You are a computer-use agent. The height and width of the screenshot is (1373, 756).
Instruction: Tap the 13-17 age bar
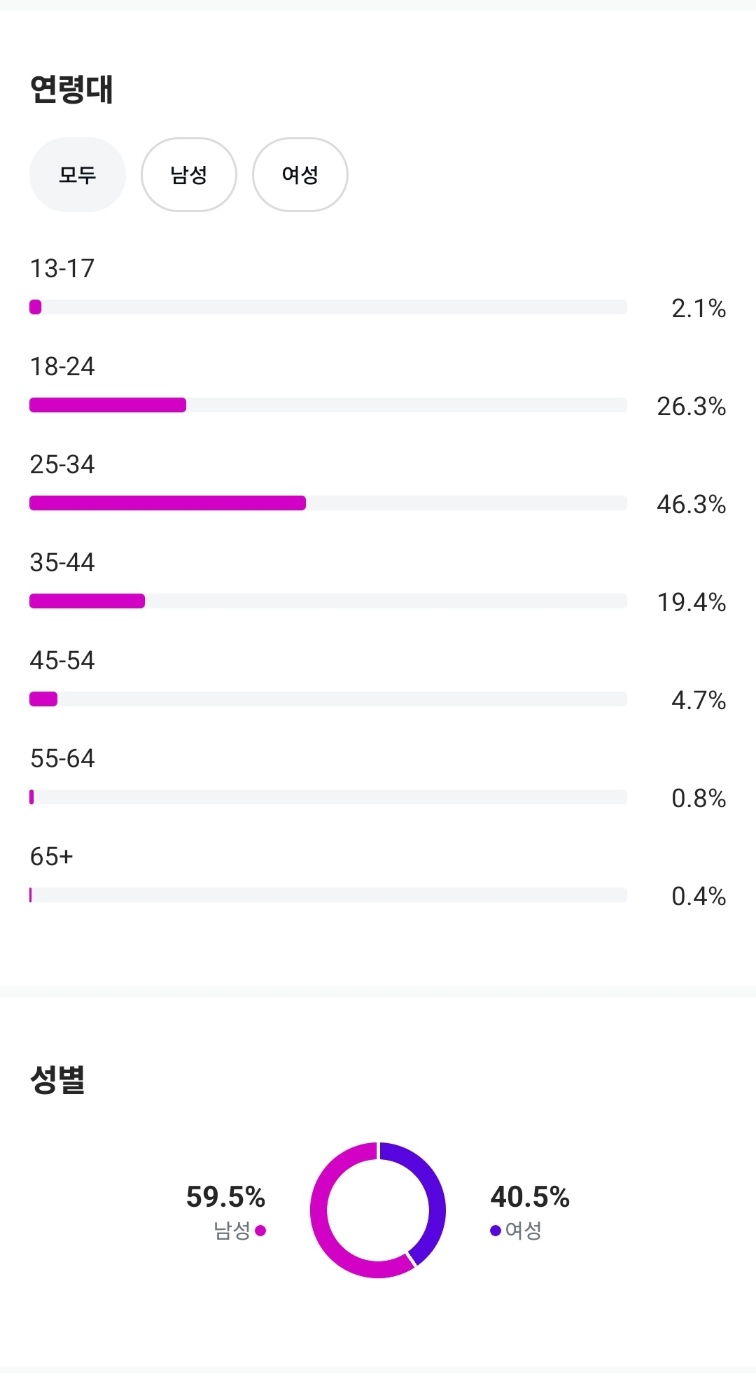coord(328,307)
